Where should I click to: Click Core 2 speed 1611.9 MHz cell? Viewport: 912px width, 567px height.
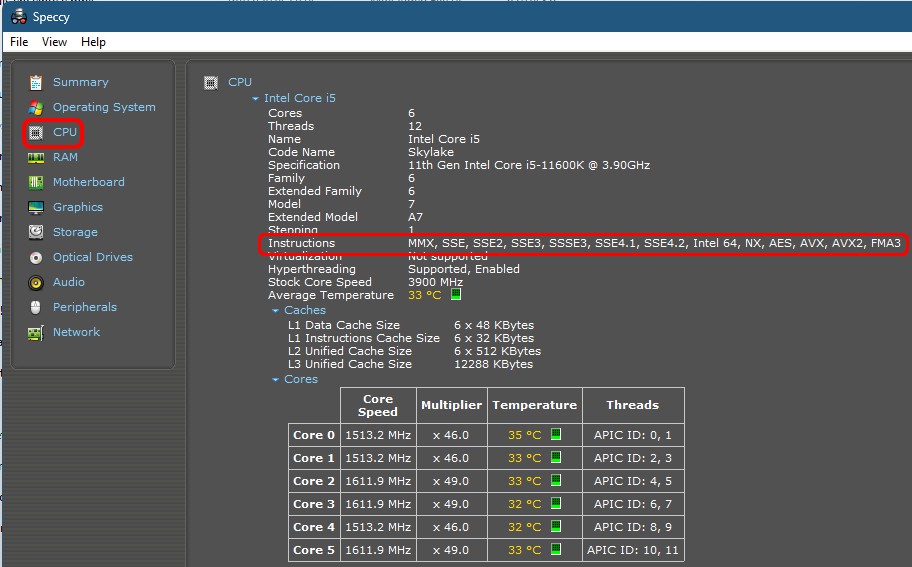pyautogui.click(x=378, y=482)
